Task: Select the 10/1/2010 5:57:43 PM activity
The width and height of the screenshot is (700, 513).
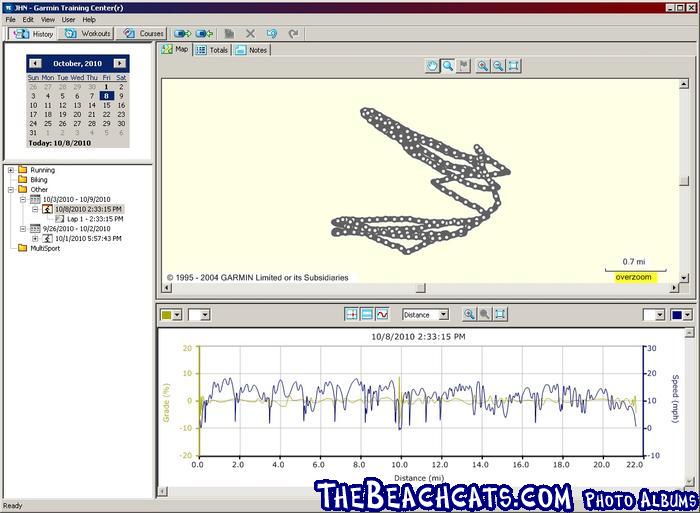Action: pos(88,239)
